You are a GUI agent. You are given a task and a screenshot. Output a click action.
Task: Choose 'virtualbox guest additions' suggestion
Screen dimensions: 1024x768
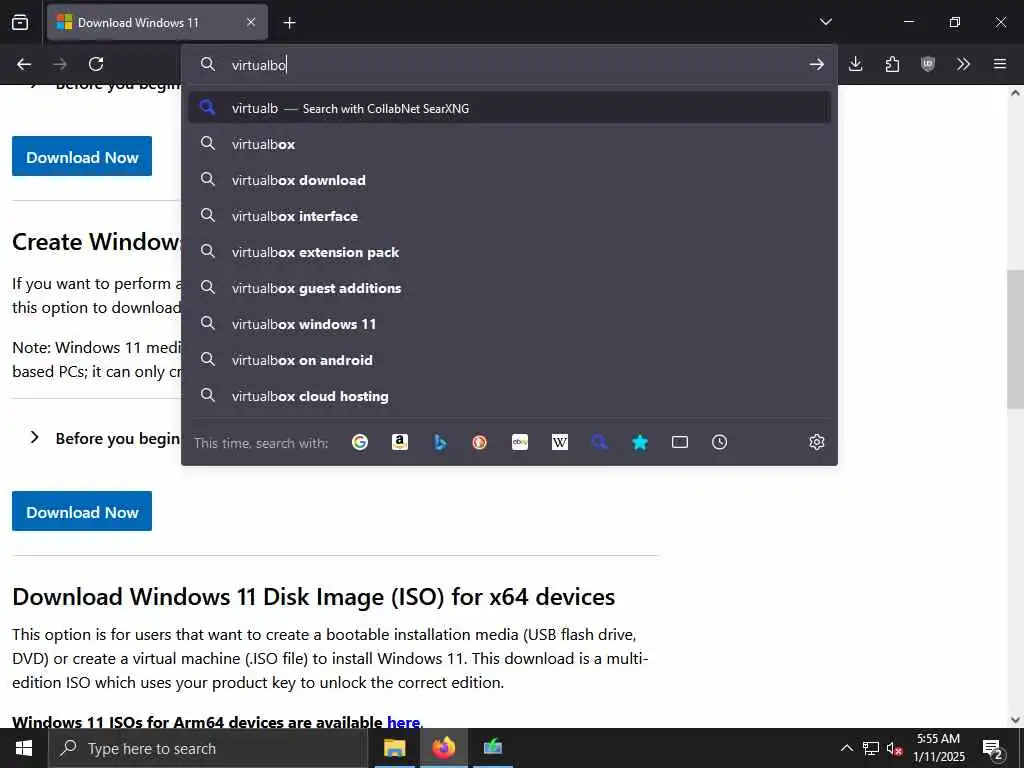point(509,288)
